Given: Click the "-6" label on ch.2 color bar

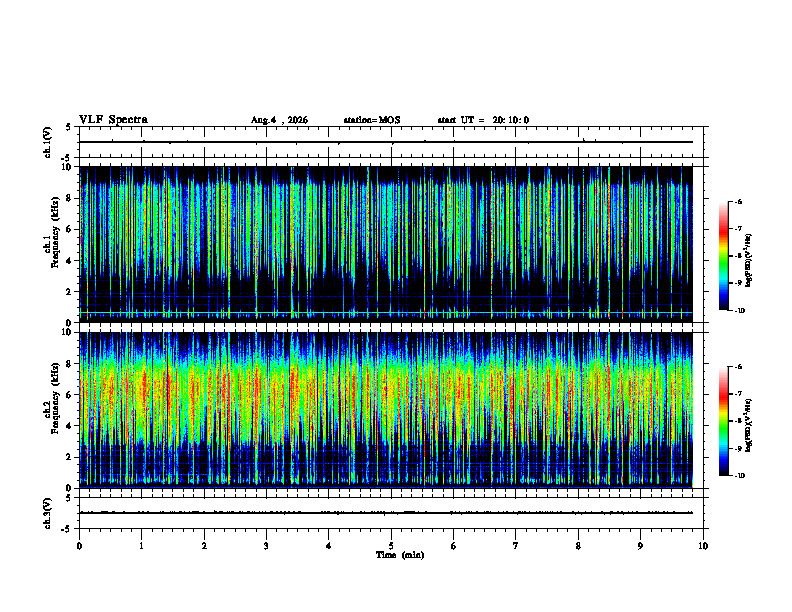Looking at the screenshot, I should pos(738,367).
